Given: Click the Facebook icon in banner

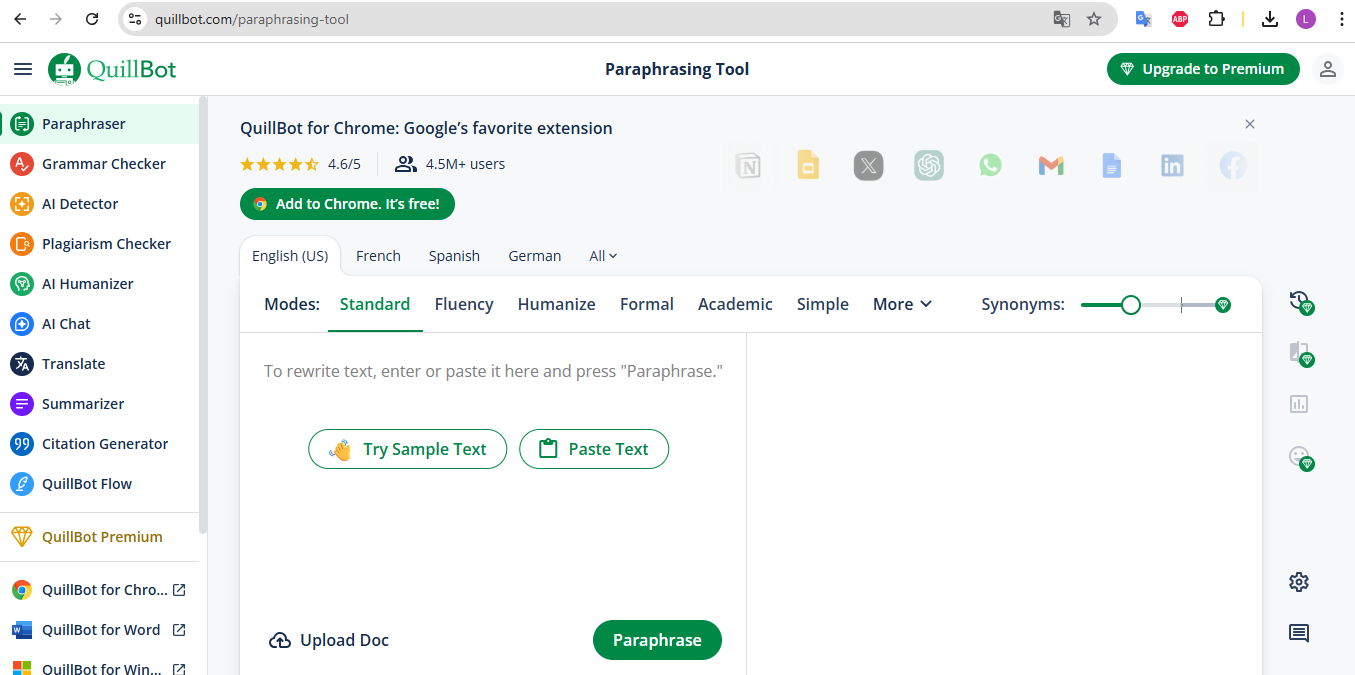Looking at the screenshot, I should (1233, 165).
